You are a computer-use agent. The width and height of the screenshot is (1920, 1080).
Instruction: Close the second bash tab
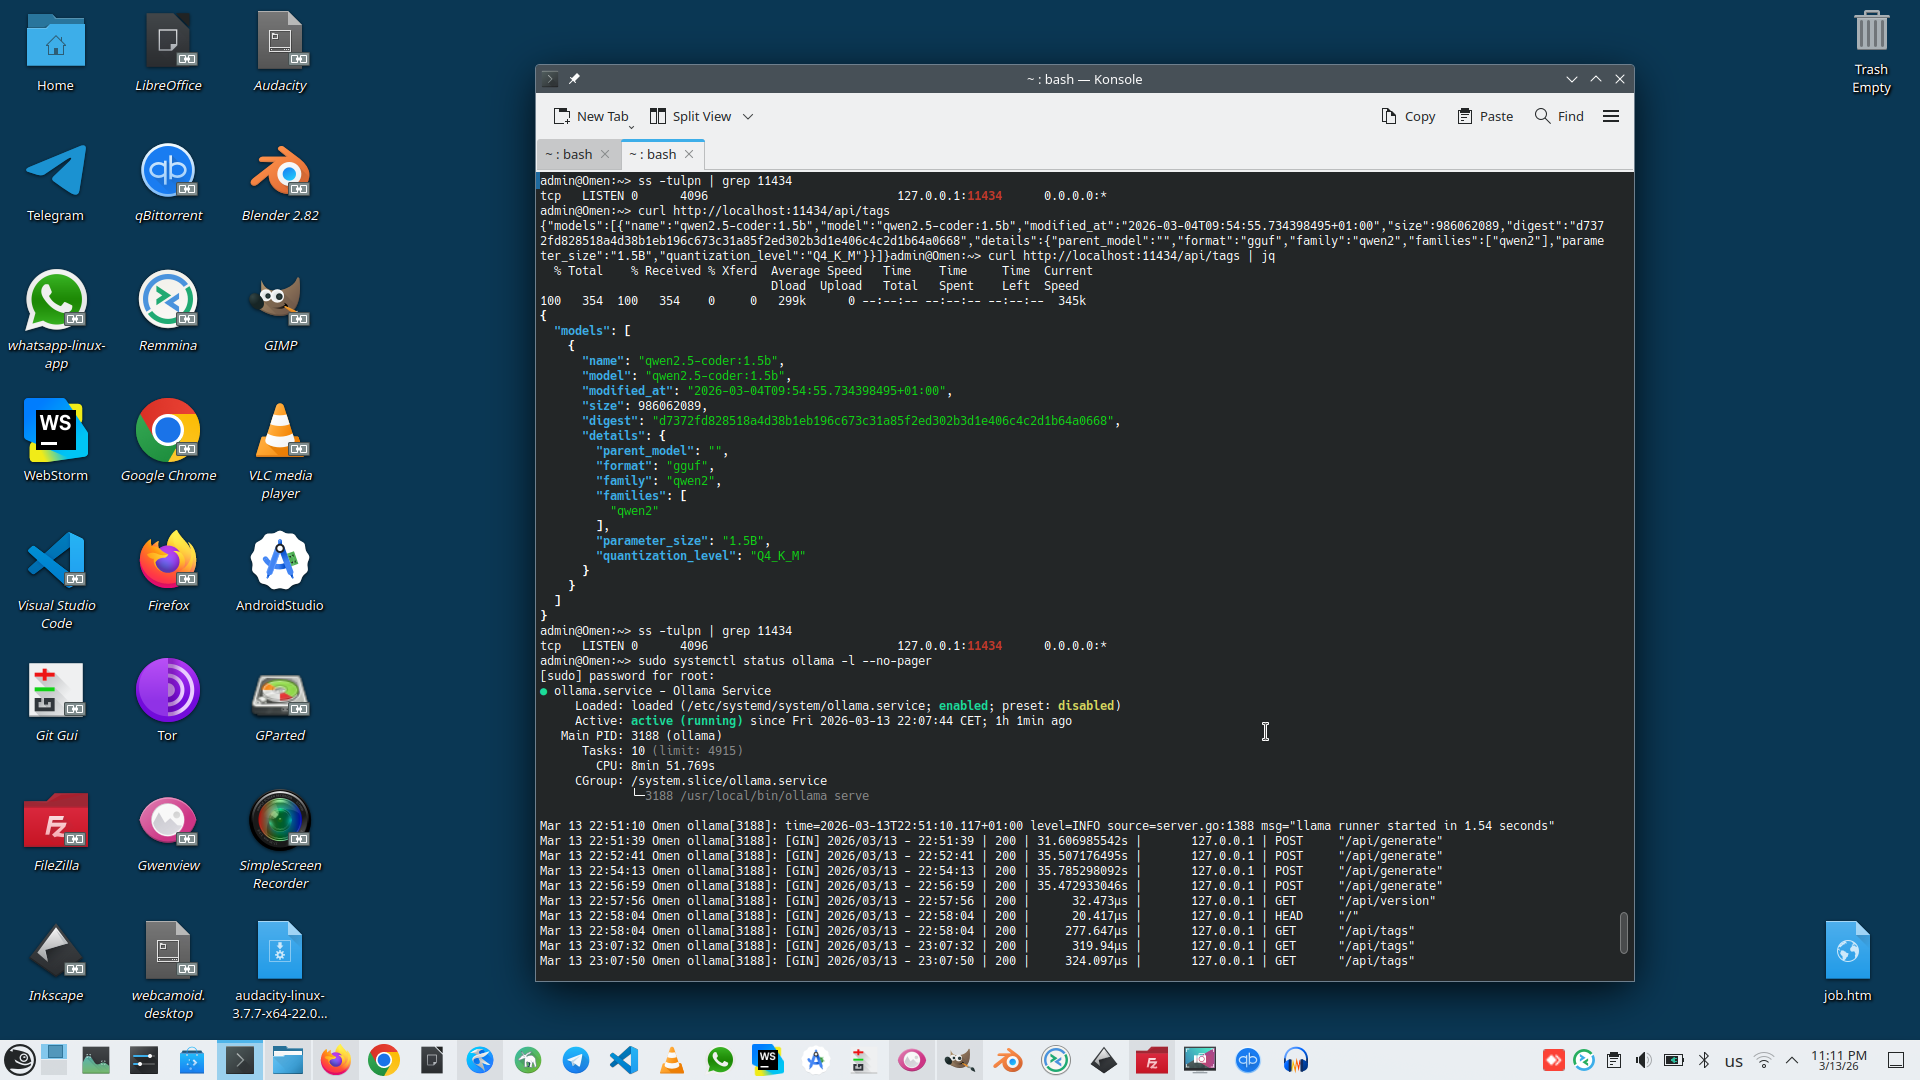tap(689, 154)
